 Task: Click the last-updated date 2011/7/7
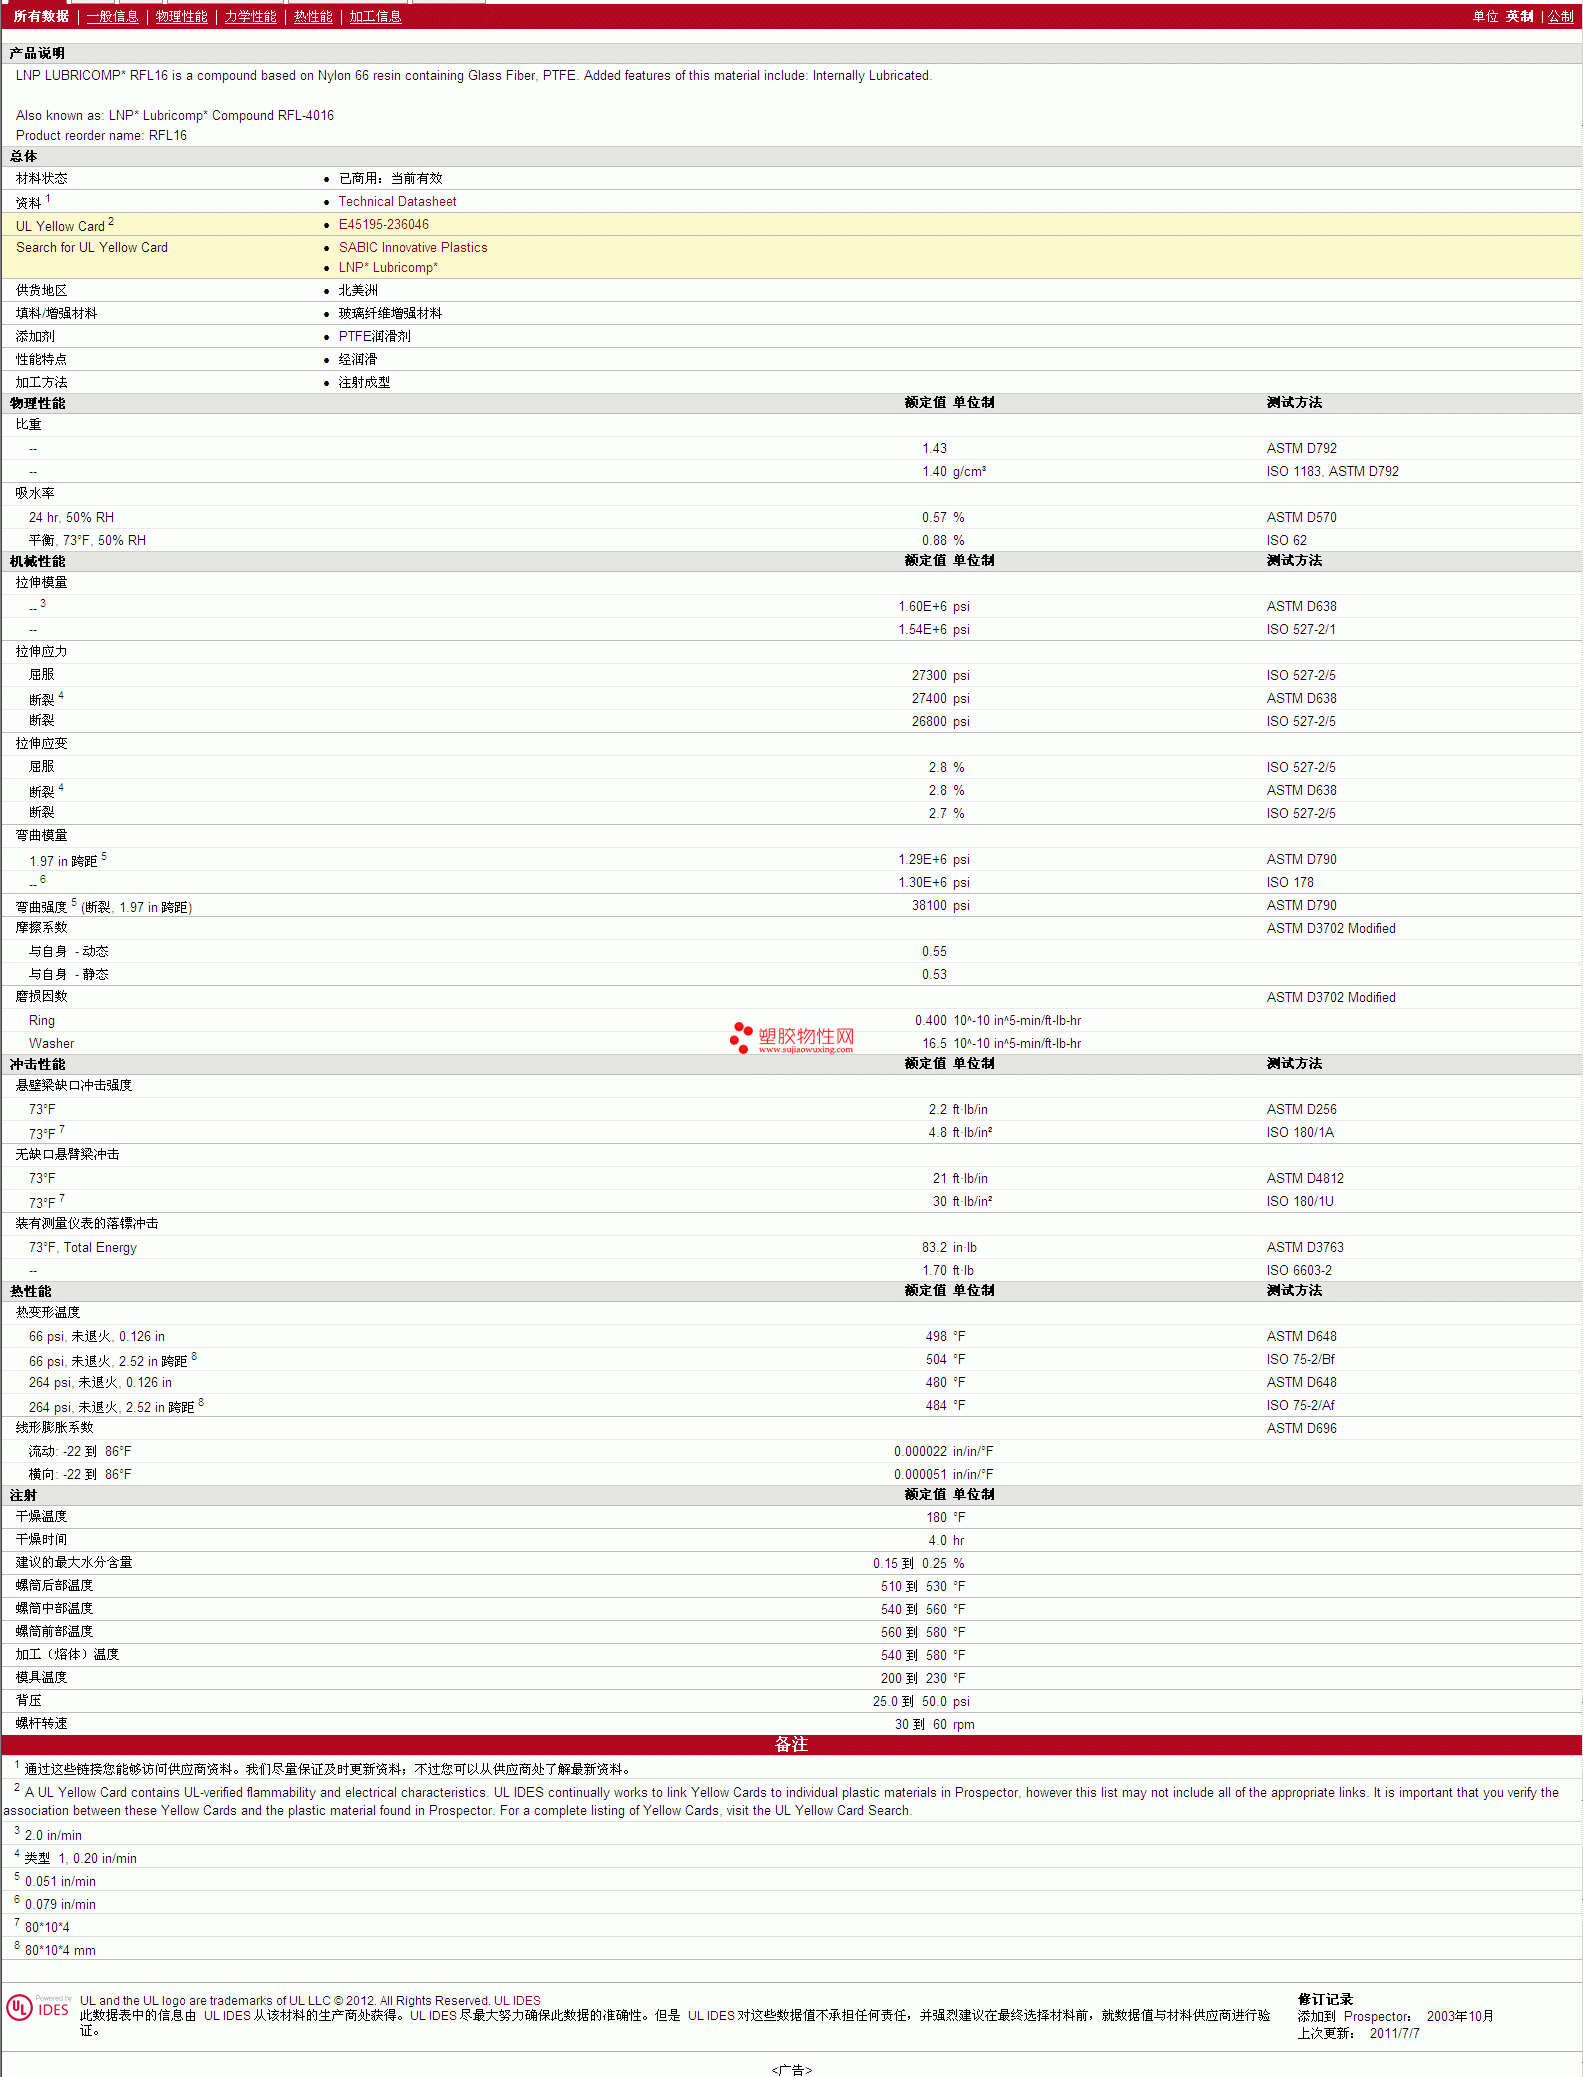click(1394, 2033)
